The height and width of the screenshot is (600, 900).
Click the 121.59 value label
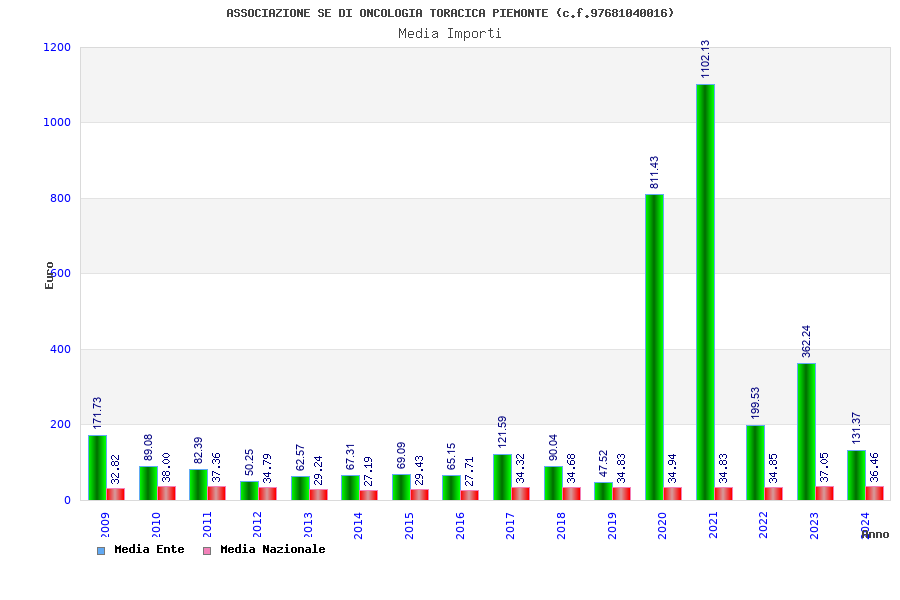(502, 432)
